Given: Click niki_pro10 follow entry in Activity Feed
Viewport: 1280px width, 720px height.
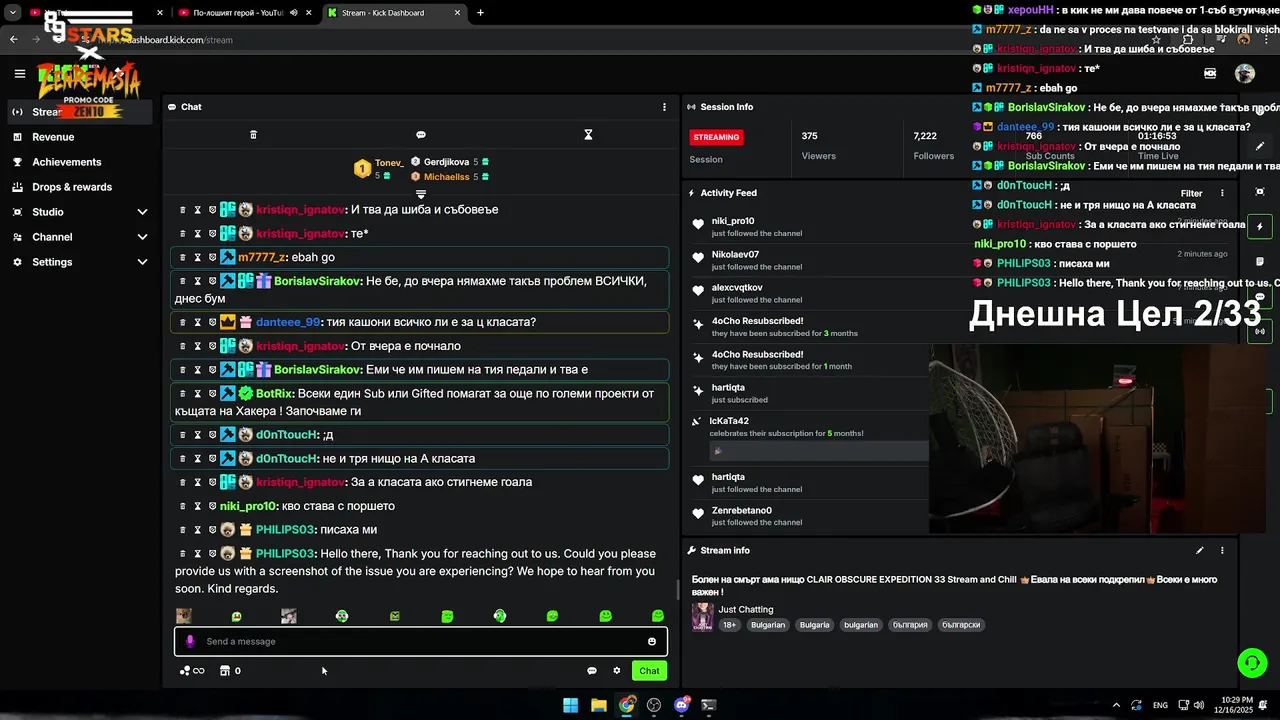Looking at the screenshot, I should click(810, 226).
